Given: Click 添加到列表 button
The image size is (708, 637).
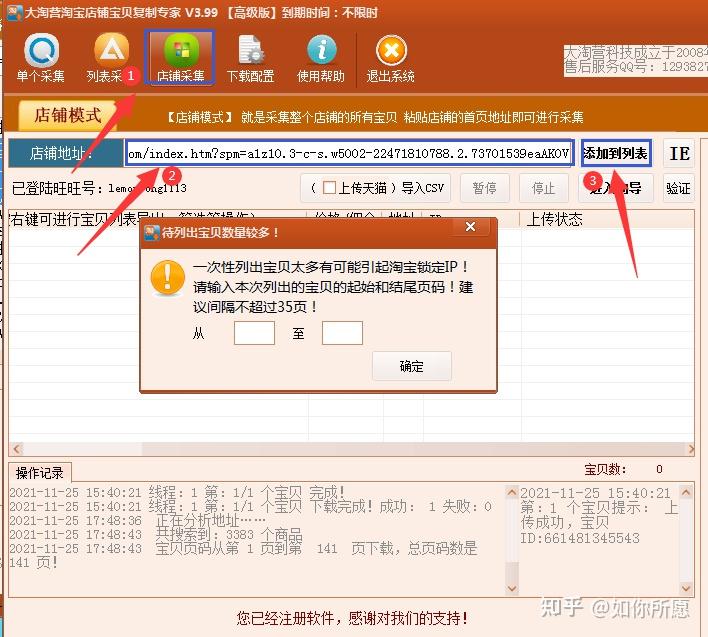Looking at the screenshot, I should [x=615, y=154].
